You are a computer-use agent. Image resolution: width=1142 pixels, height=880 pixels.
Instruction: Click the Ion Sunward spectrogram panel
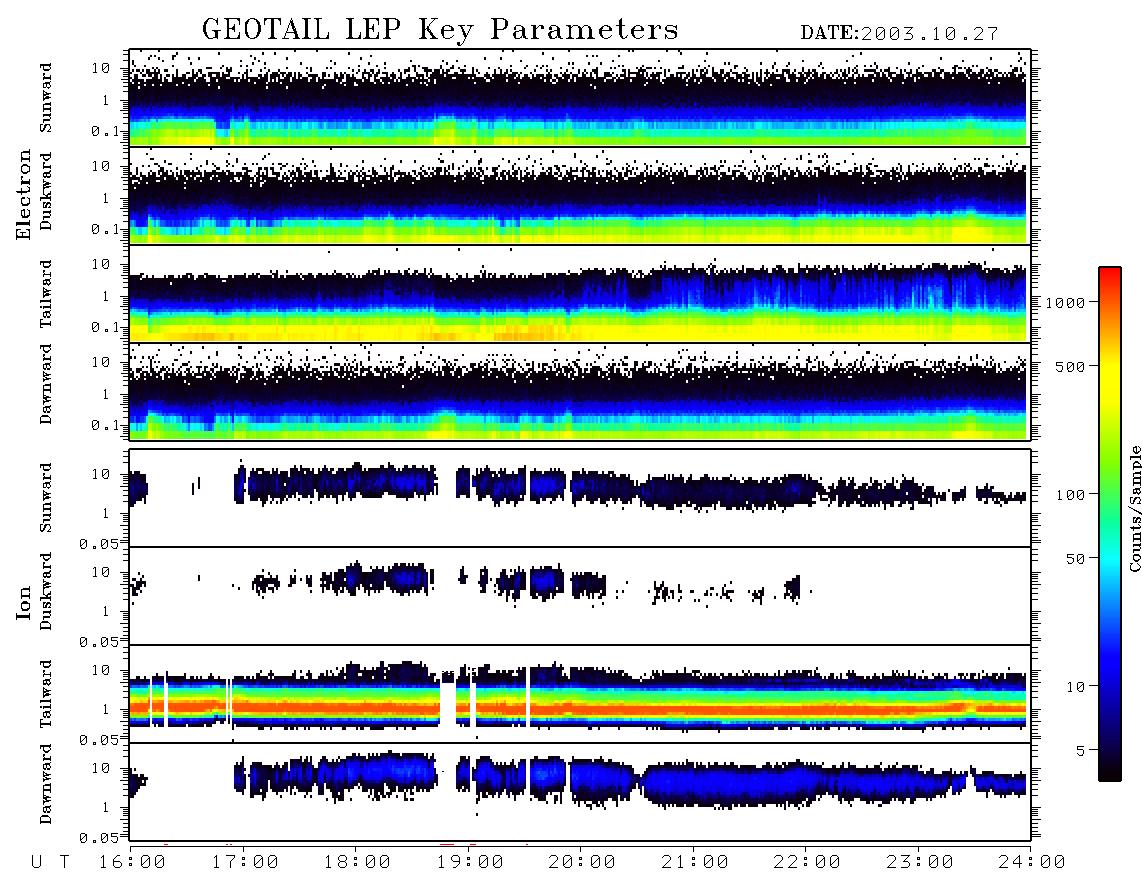pos(580,498)
